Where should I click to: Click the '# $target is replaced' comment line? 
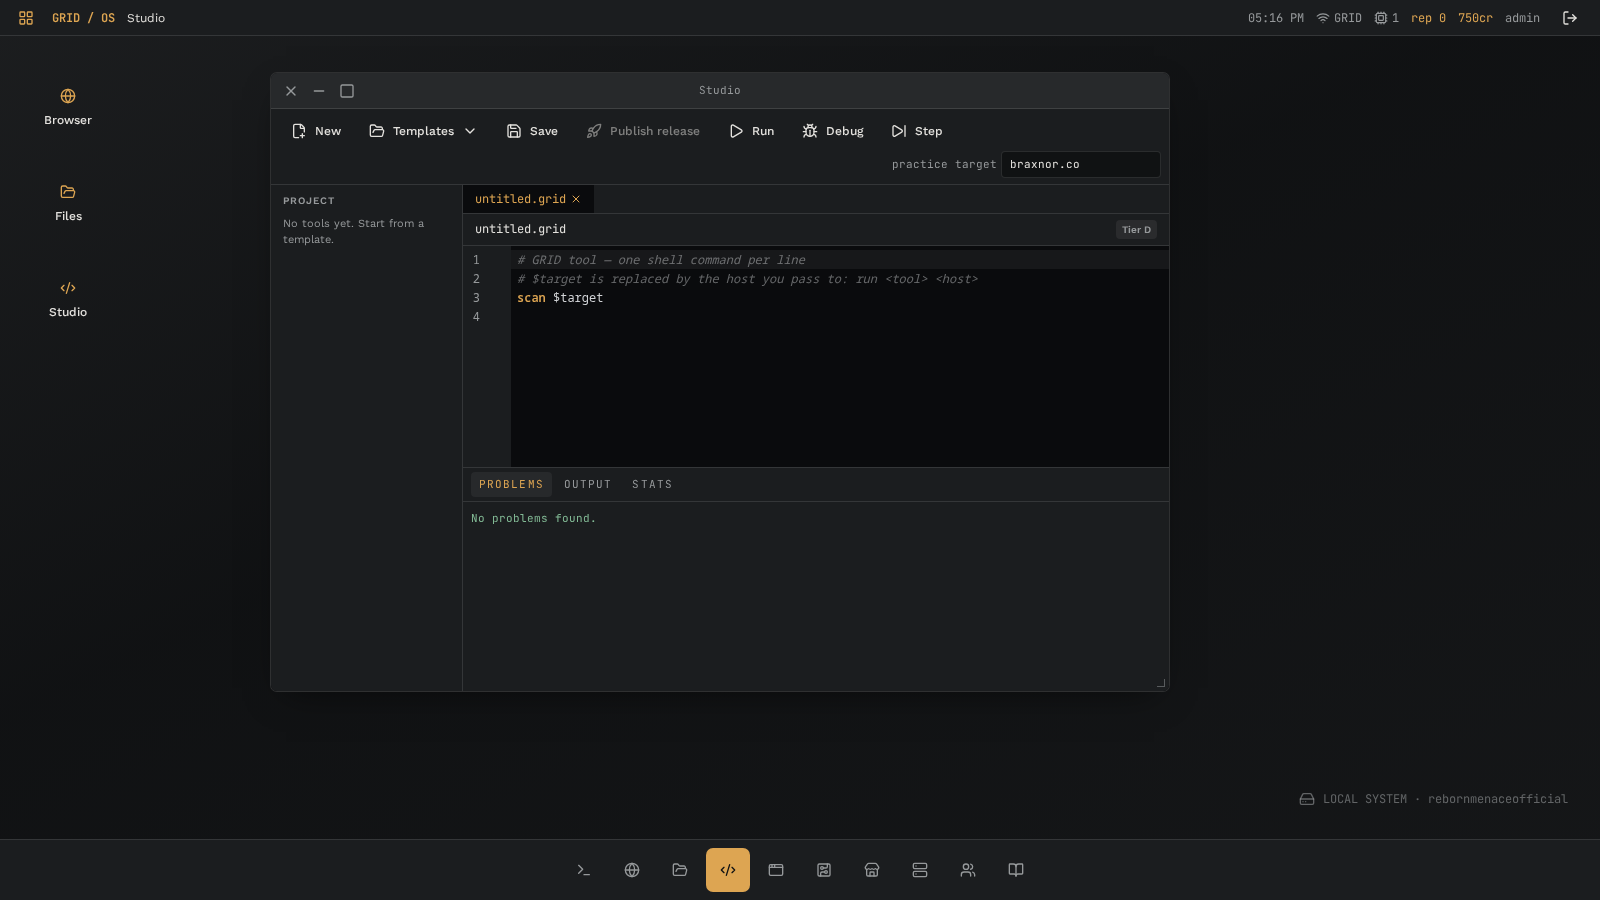[747, 279]
